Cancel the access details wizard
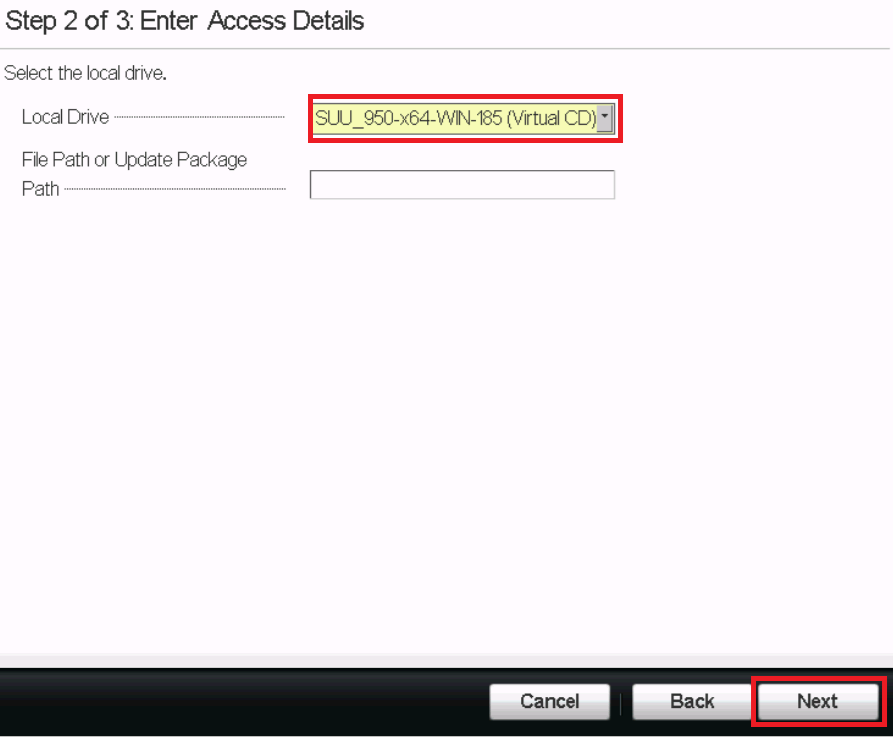 click(x=550, y=701)
